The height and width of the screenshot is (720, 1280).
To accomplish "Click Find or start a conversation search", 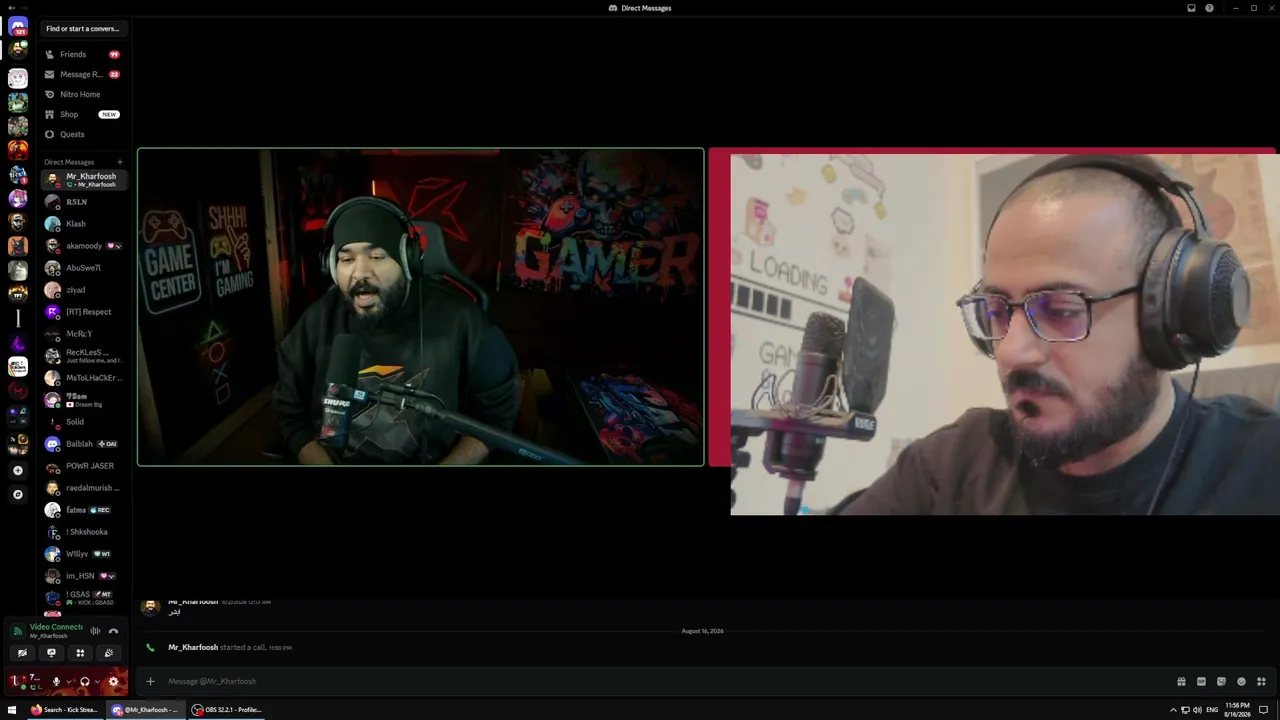I will coord(84,29).
